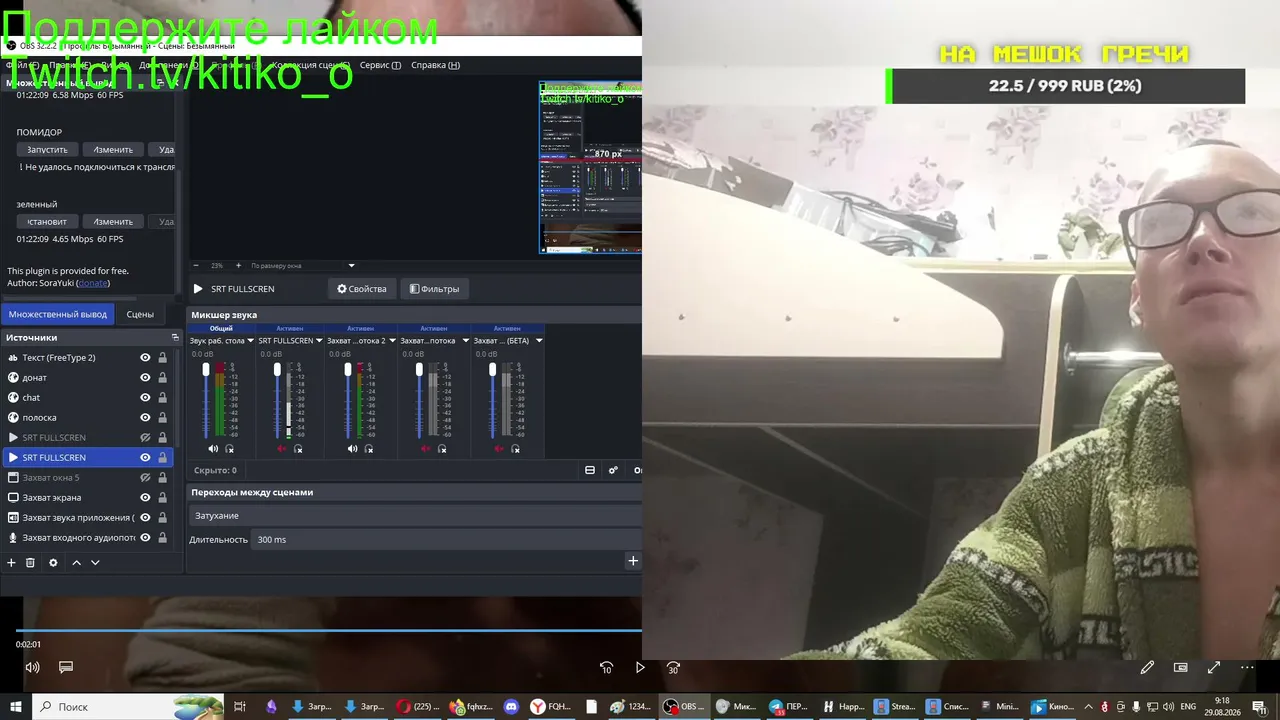Viewport: 1280px width, 720px height.
Task: Move the selected source up
Action: tap(76, 563)
